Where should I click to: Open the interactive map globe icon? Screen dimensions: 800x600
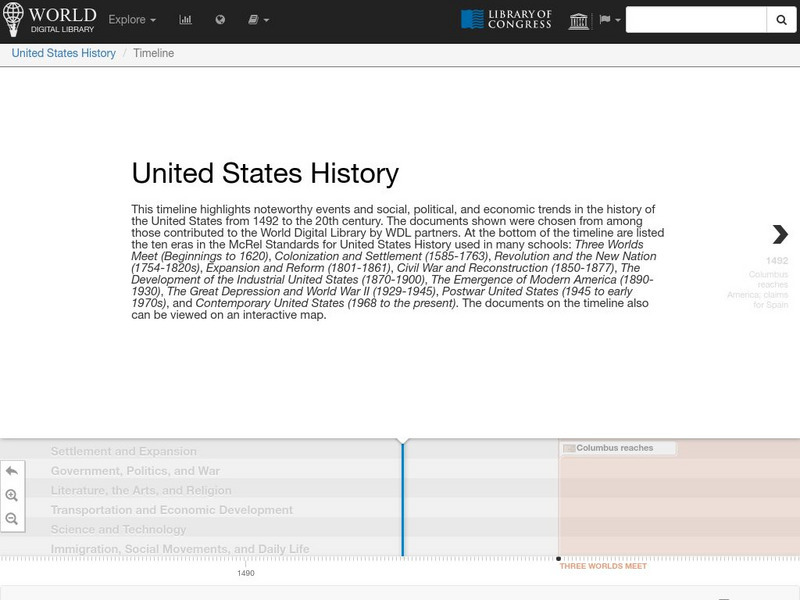[x=220, y=20]
